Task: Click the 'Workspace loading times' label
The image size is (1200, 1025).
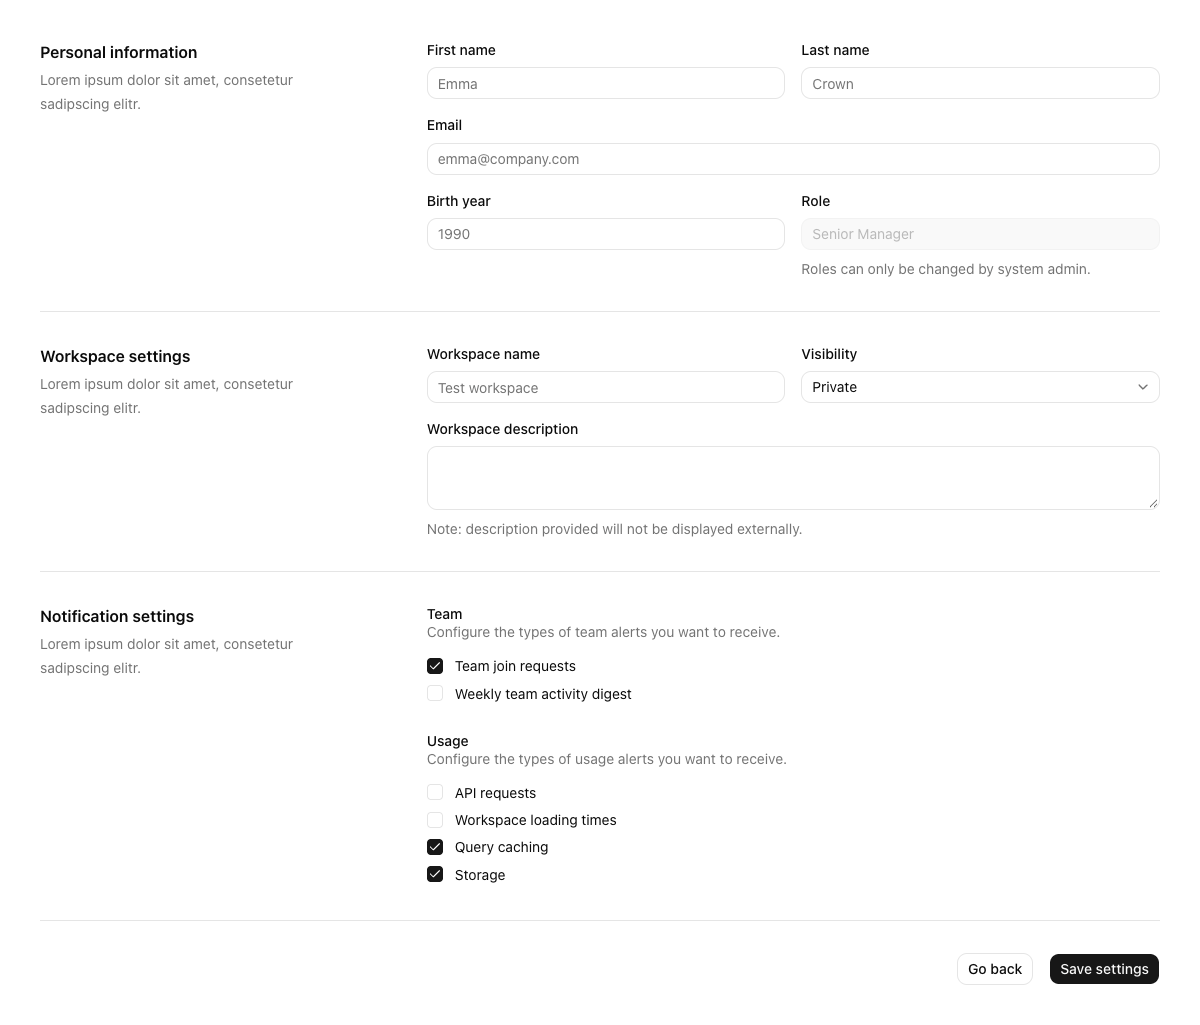Action: (535, 820)
